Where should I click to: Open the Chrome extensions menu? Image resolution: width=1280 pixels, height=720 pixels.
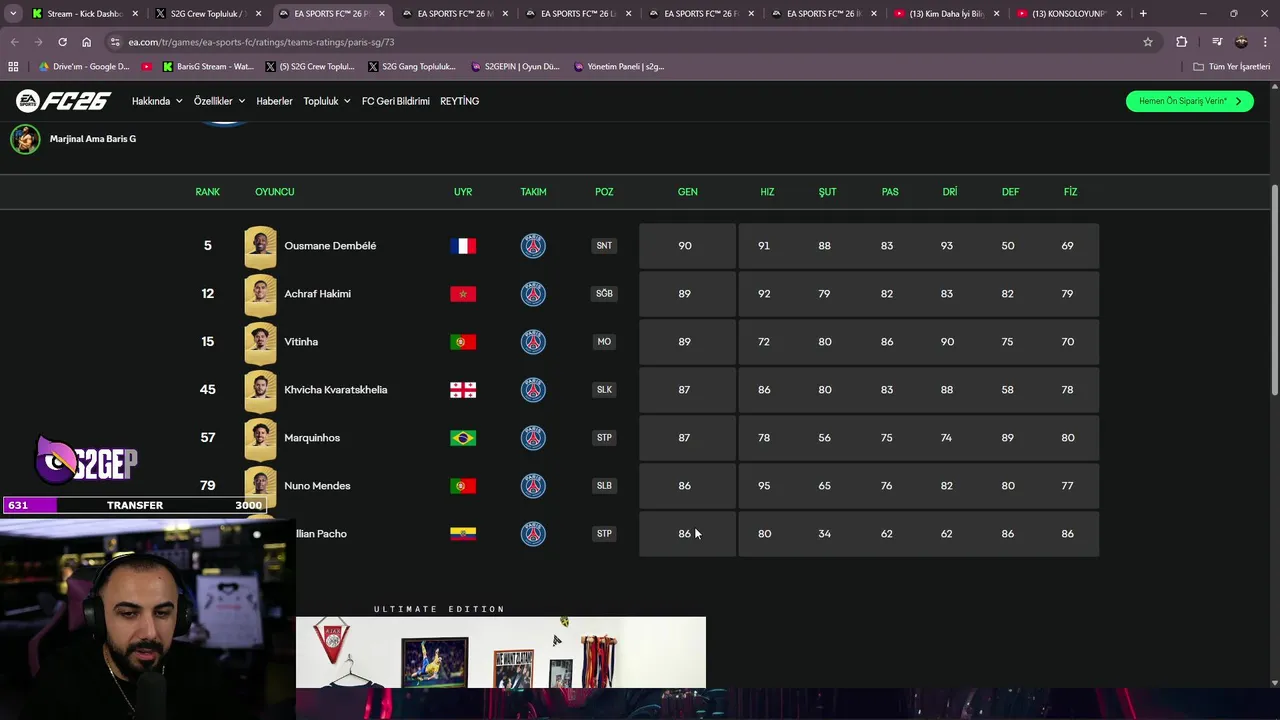(1182, 42)
